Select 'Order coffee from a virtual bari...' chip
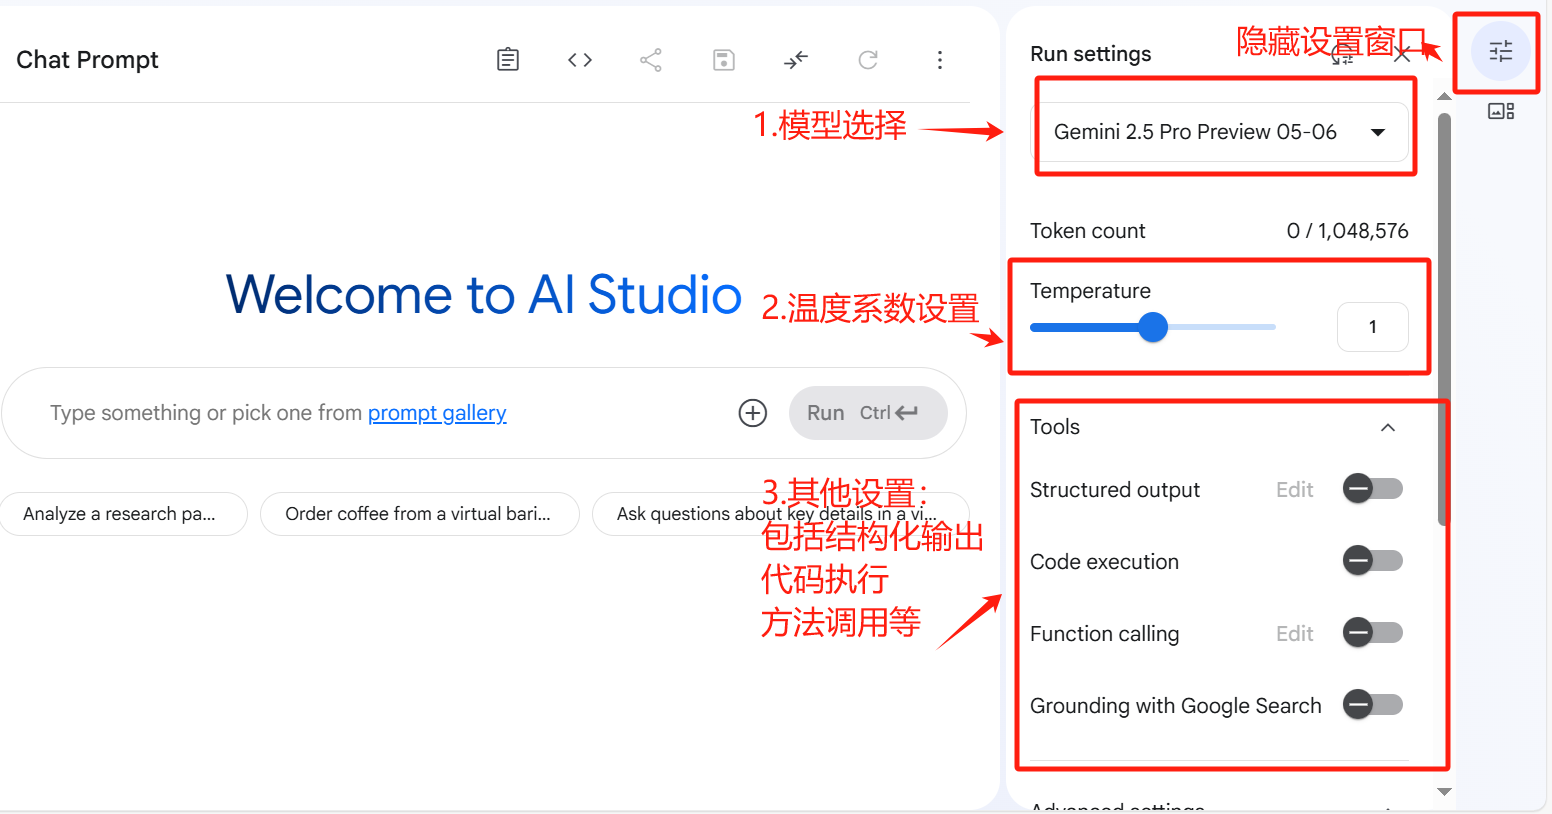 point(419,514)
